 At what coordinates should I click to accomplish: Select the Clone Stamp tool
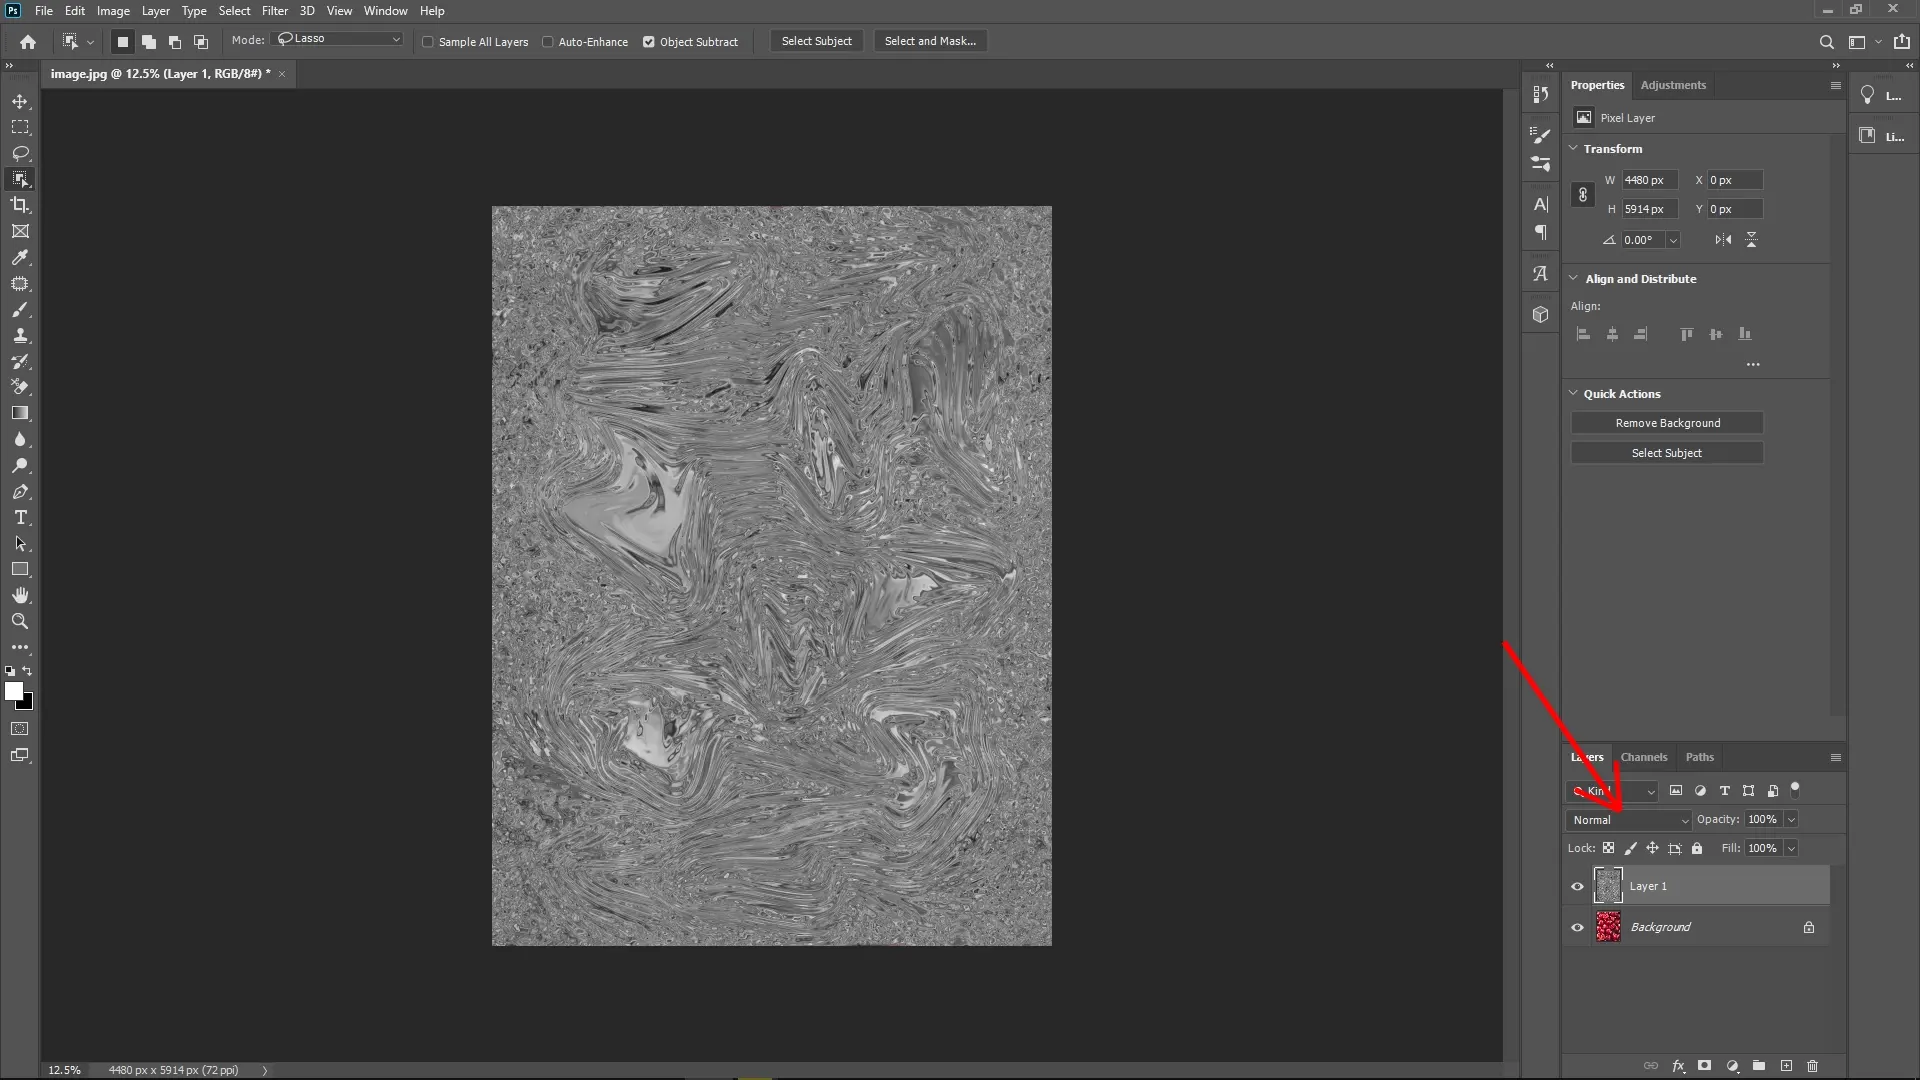point(20,335)
